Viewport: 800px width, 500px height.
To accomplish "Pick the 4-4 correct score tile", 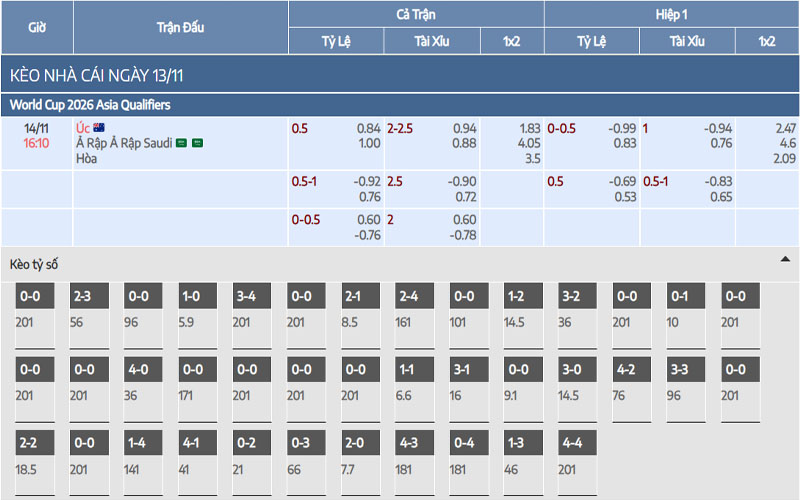I will coord(570,442).
